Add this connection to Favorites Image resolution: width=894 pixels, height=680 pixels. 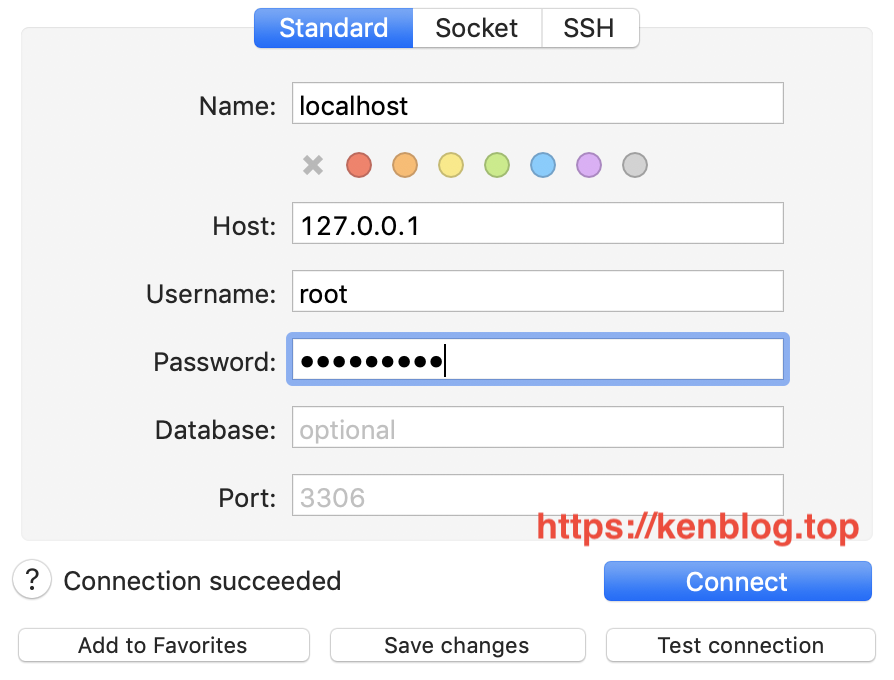click(164, 645)
